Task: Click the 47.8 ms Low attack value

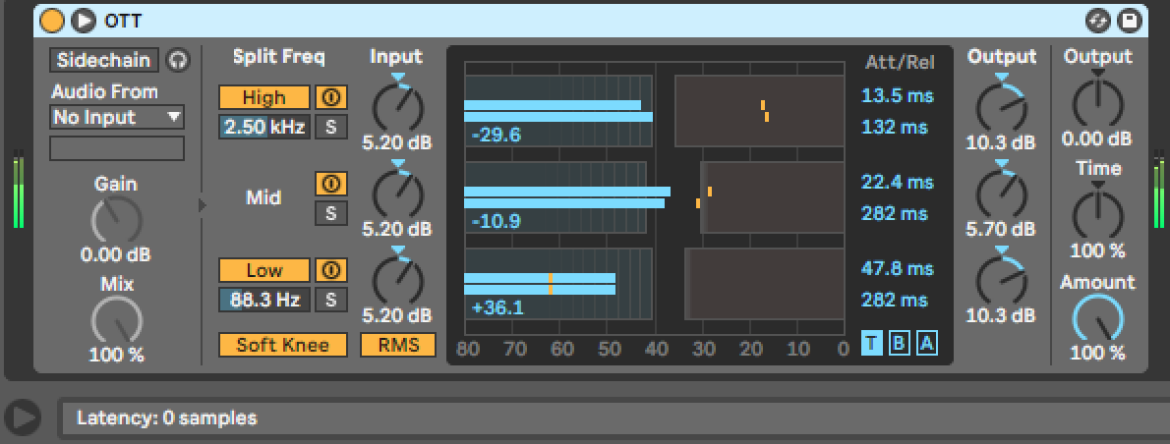Action: coord(898,268)
